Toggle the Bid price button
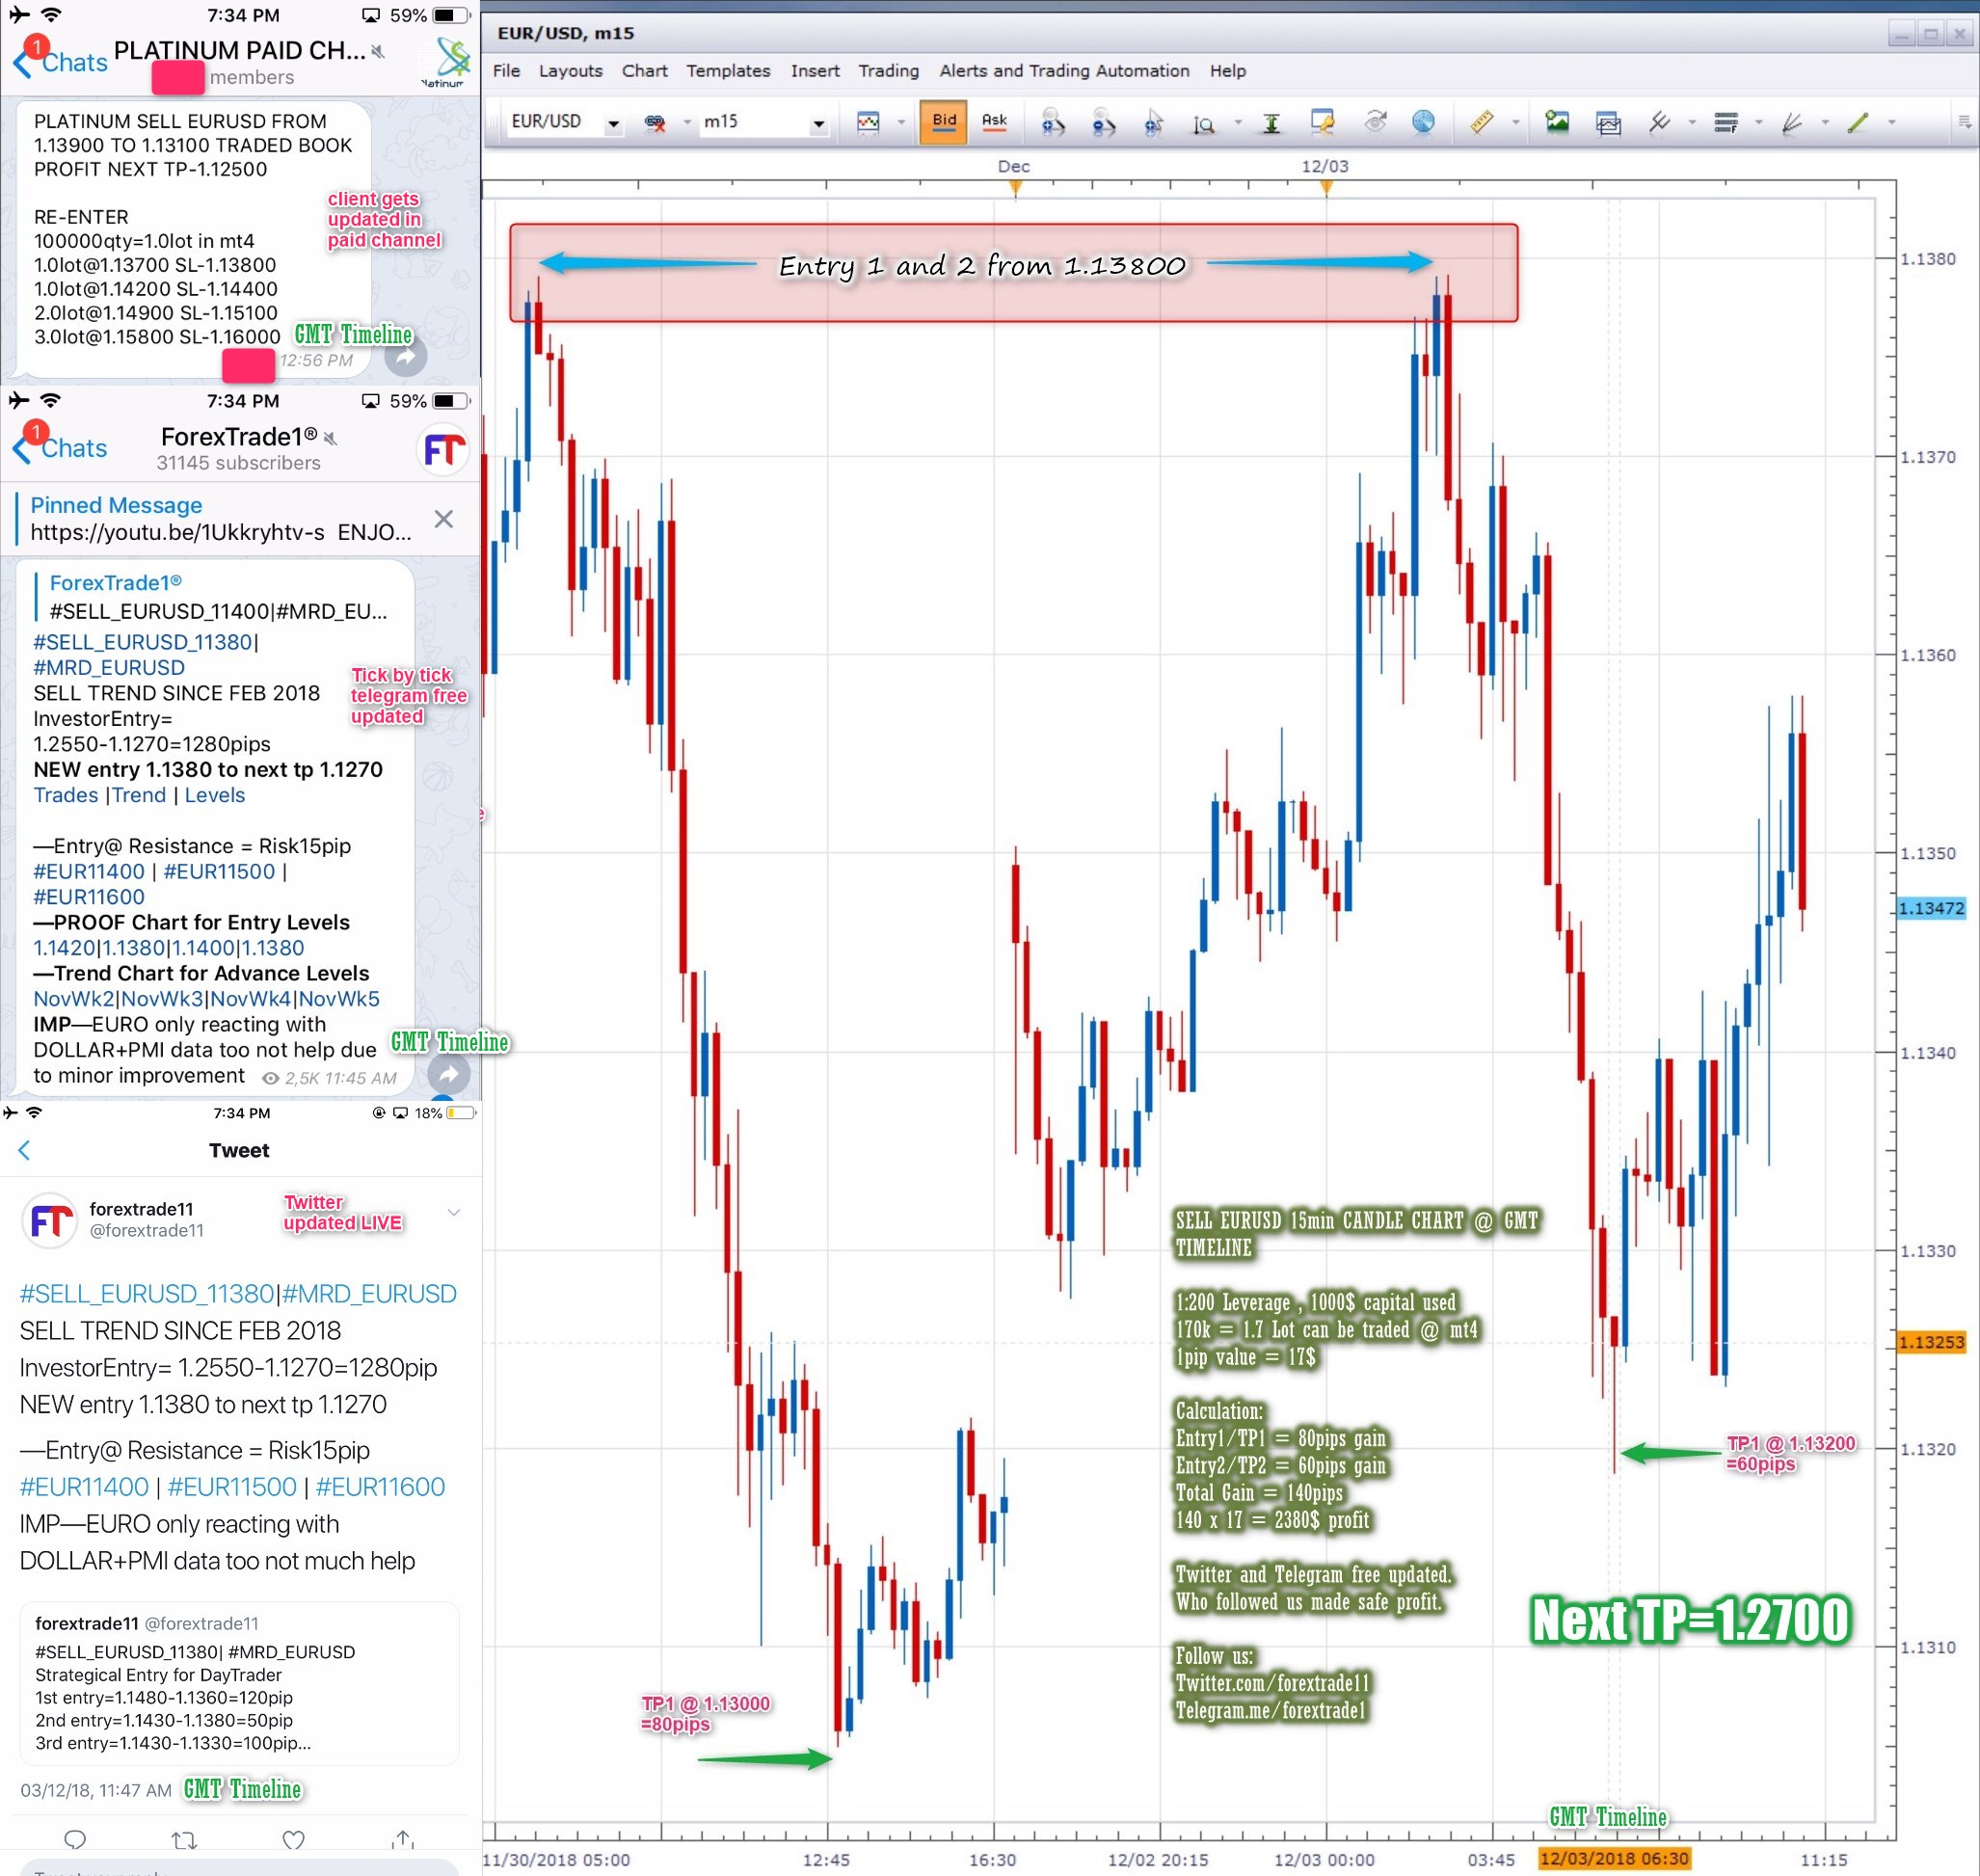 coord(944,122)
